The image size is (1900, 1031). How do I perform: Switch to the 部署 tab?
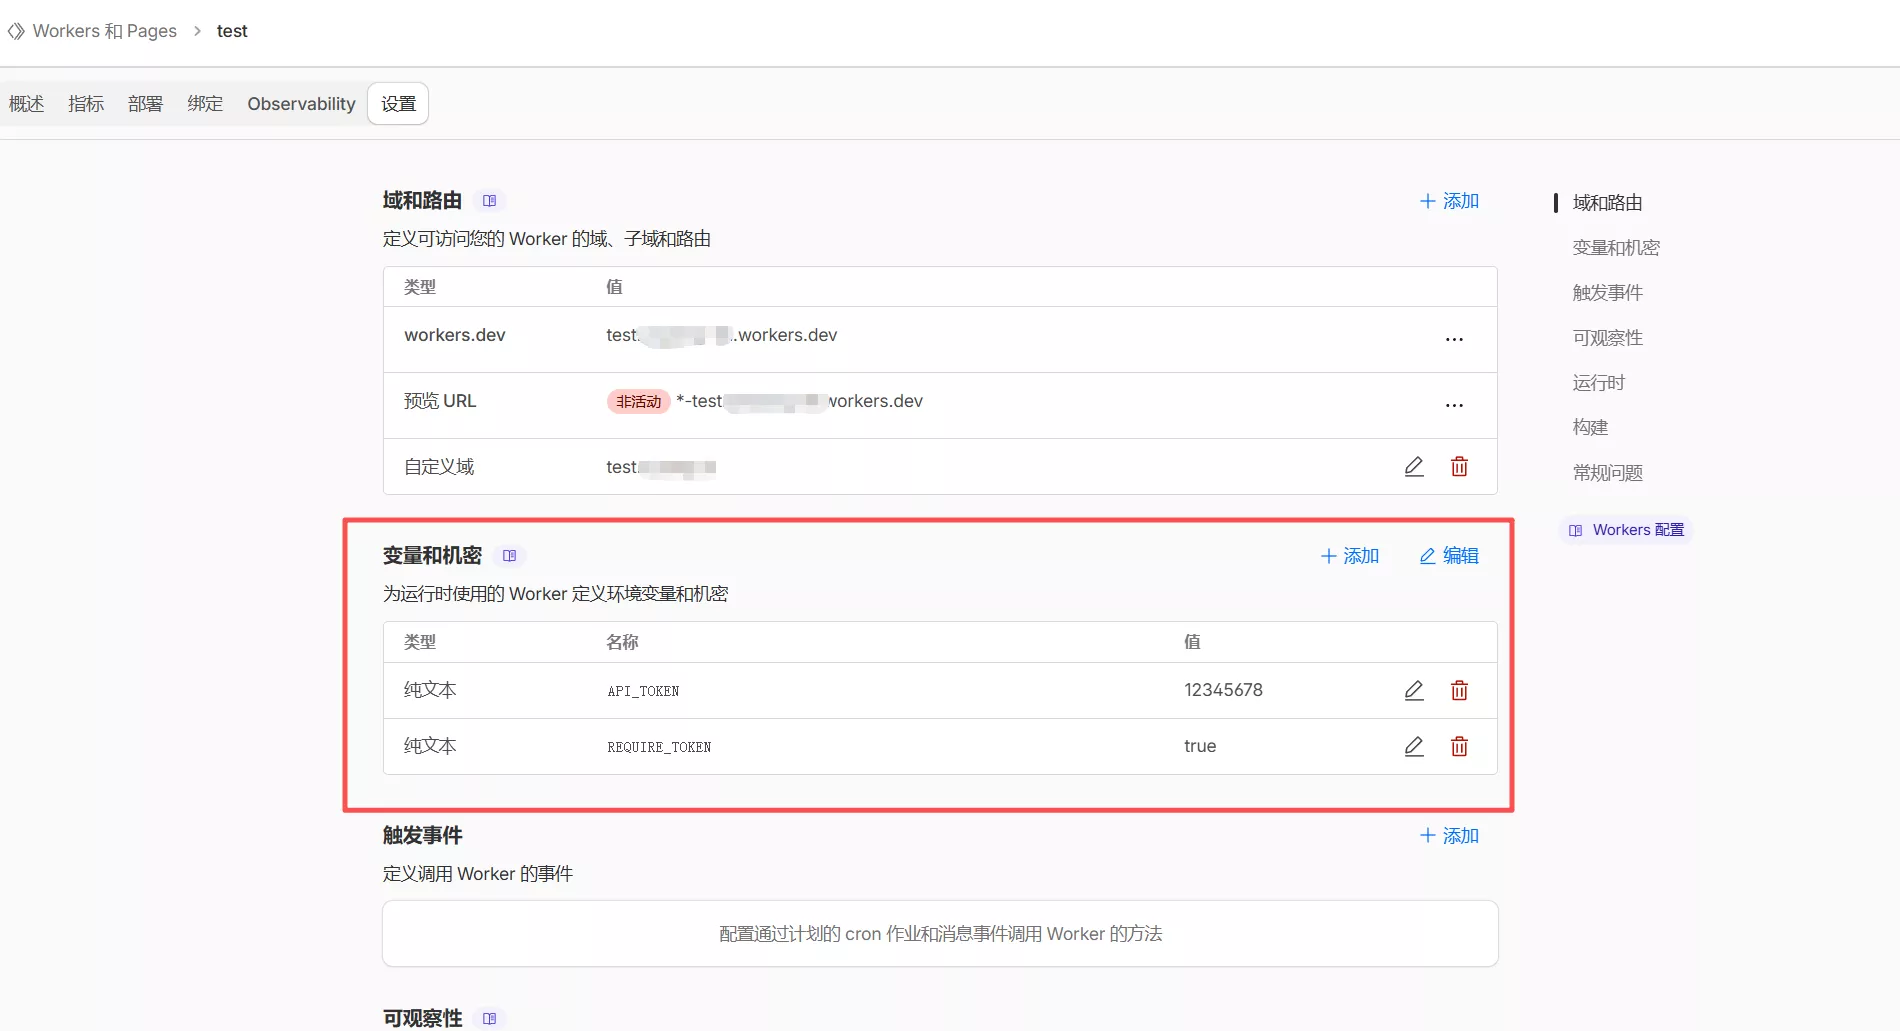coord(145,104)
